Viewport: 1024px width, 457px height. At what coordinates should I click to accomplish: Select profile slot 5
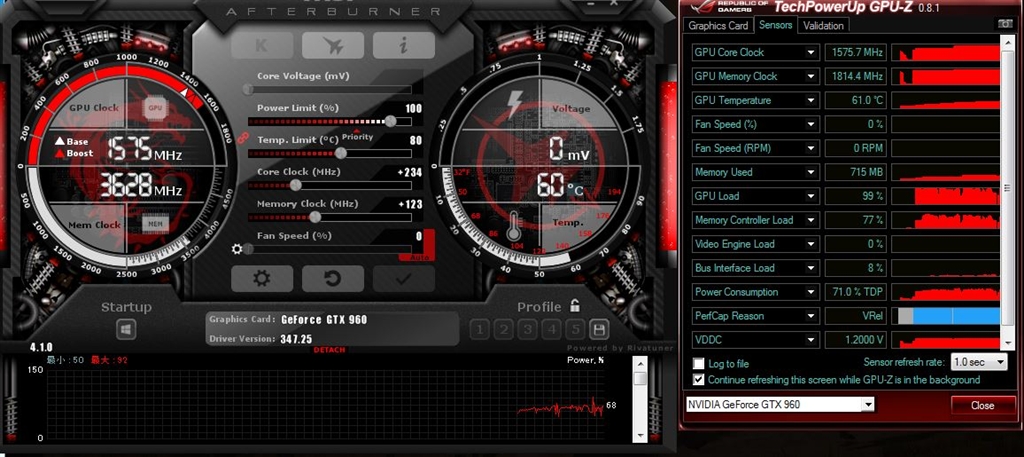point(575,330)
